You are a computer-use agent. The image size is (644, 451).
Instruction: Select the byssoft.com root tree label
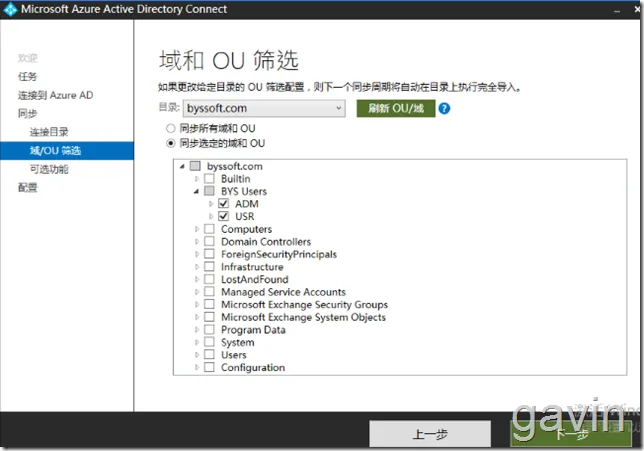point(235,166)
